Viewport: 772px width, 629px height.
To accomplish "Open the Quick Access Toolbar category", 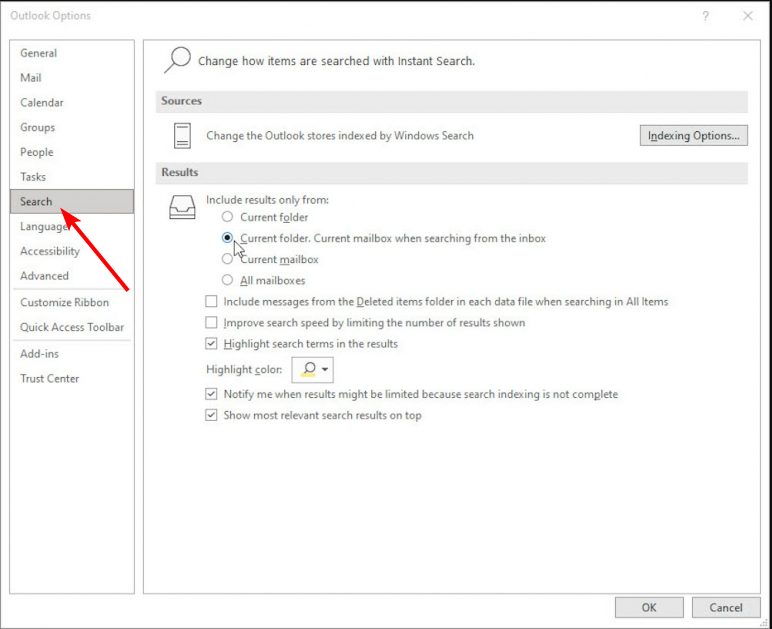I will [x=72, y=327].
